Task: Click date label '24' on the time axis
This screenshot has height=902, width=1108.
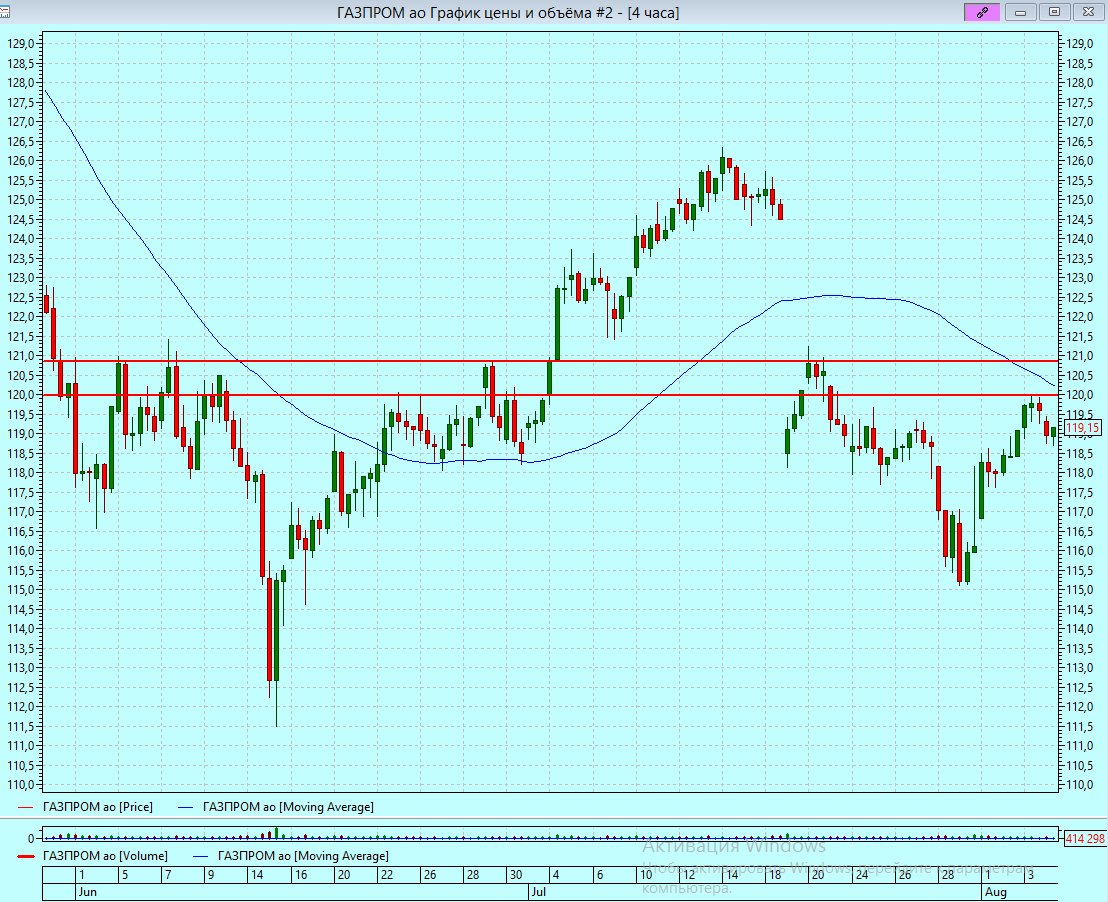Action: 861,875
